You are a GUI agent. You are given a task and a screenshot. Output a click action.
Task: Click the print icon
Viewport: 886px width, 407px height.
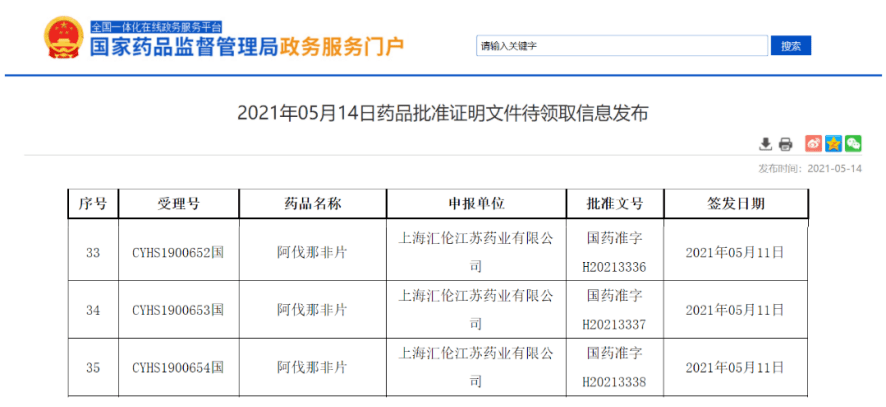(785, 144)
